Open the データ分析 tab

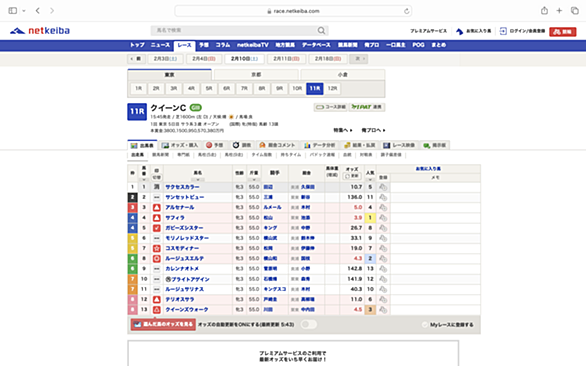[x=319, y=145]
